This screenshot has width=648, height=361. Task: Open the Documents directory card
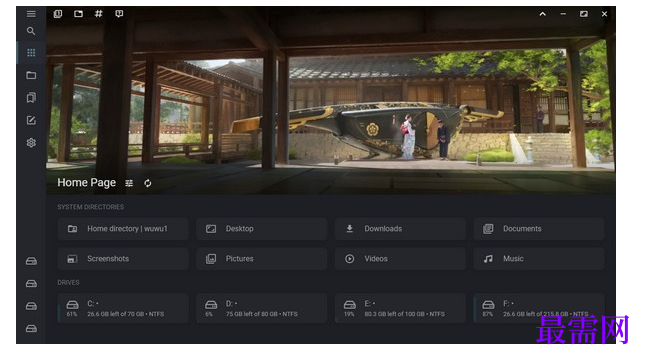(539, 229)
